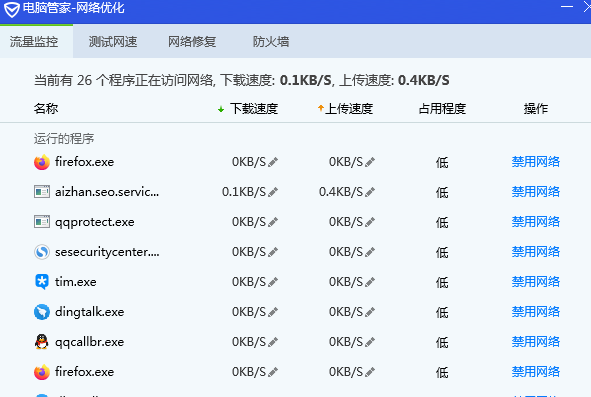Sort by 下载速度 green arrow column
The width and height of the screenshot is (591, 397).
tap(248, 109)
